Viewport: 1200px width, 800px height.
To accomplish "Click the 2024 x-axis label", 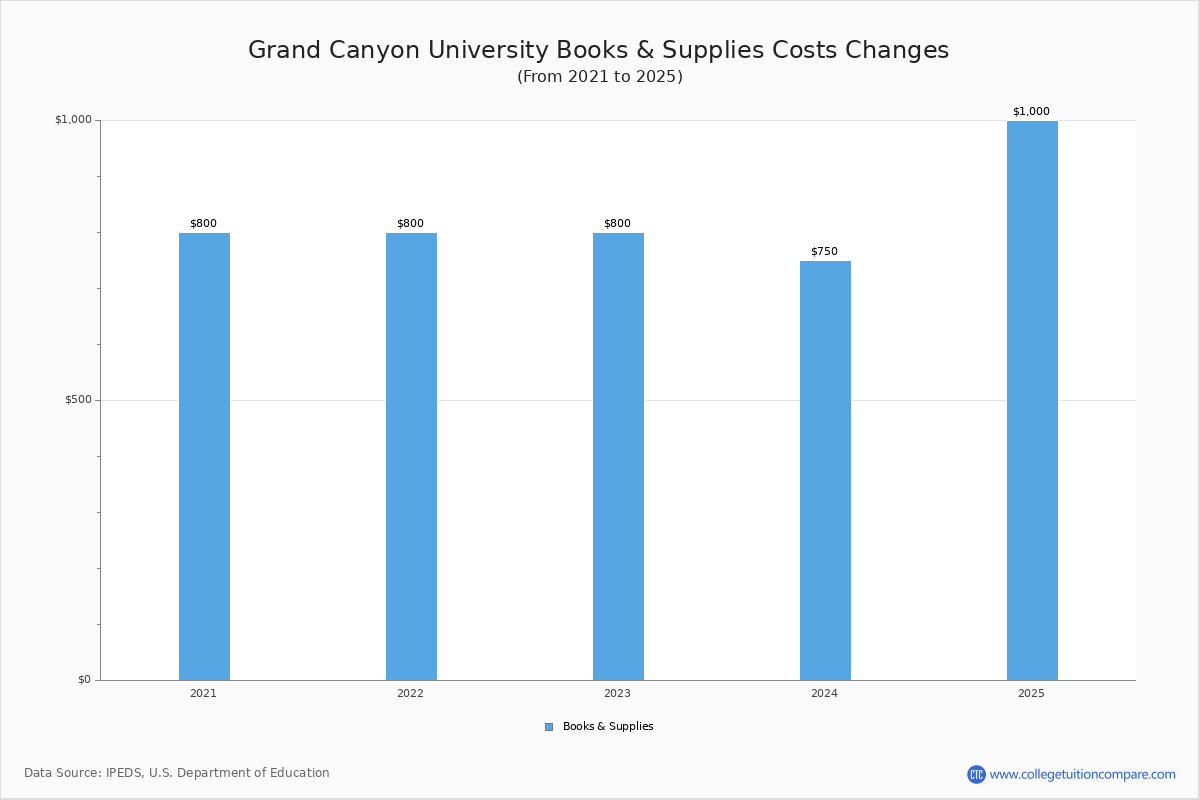I will point(824,693).
